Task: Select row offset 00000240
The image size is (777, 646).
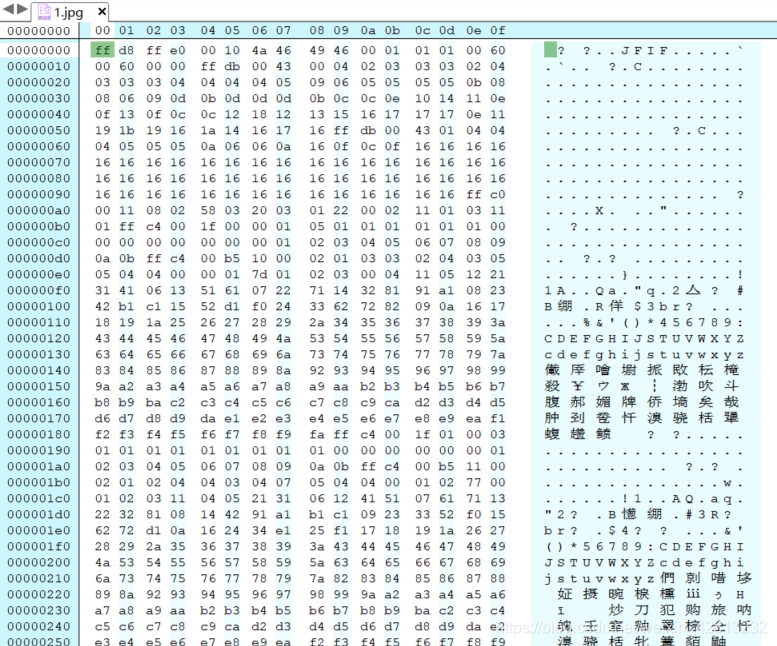Action: coord(39,626)
